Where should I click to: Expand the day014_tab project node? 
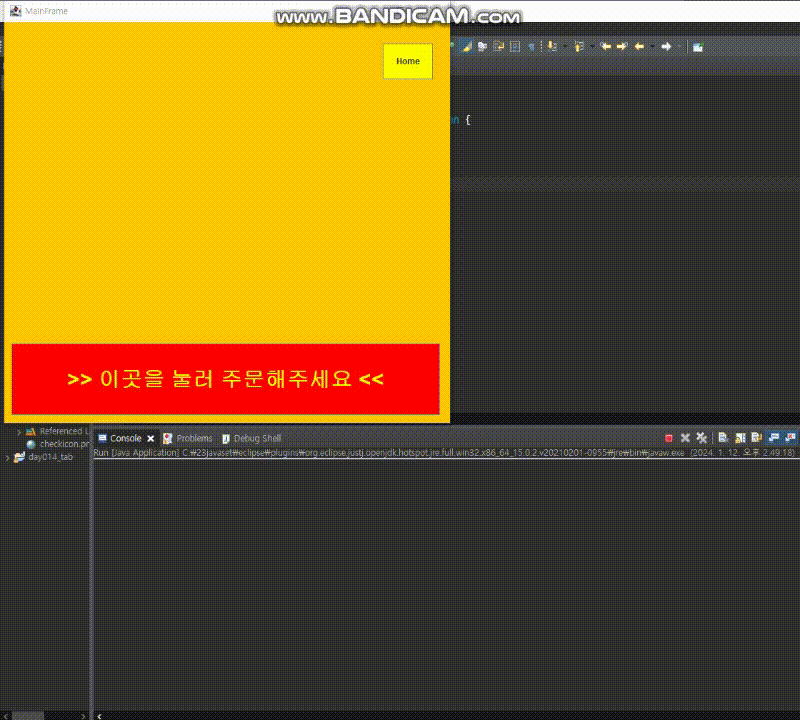[7, 457]
